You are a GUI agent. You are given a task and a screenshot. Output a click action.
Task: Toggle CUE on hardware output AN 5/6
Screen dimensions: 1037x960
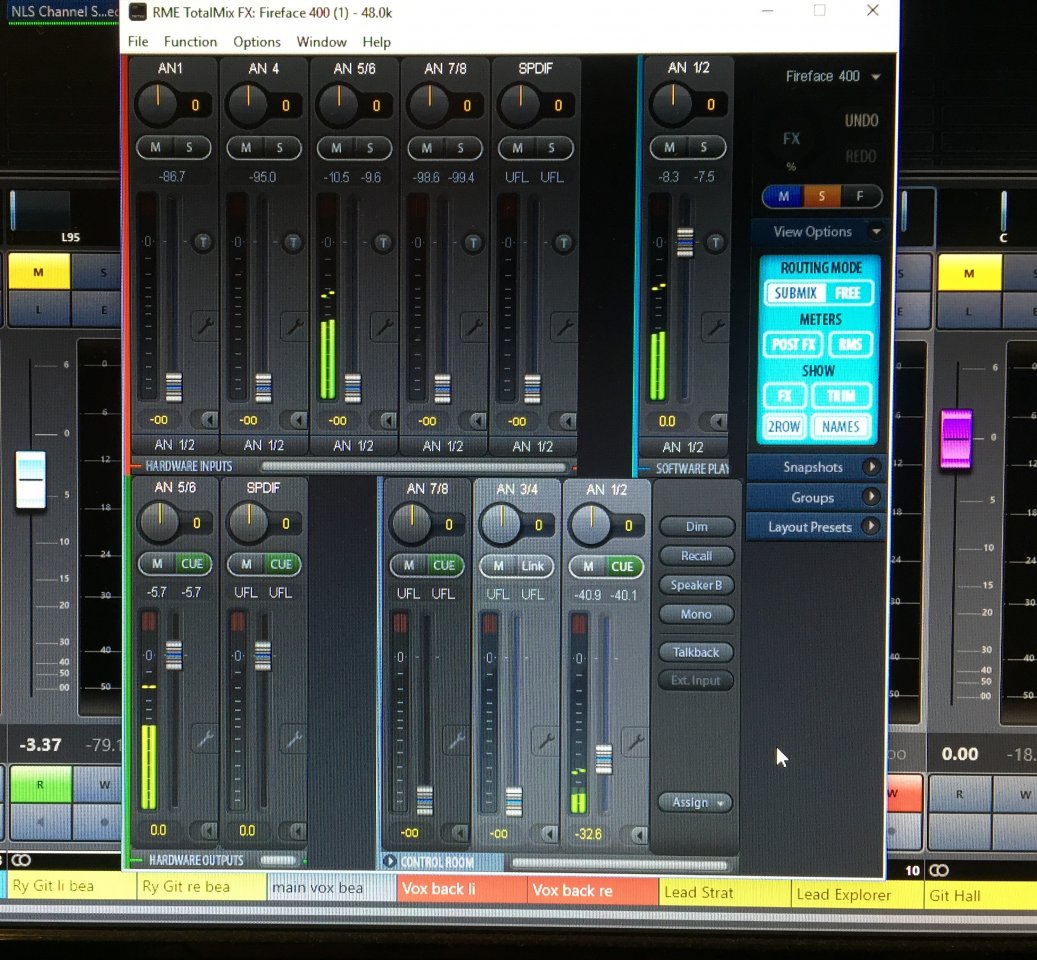[192, 564]
